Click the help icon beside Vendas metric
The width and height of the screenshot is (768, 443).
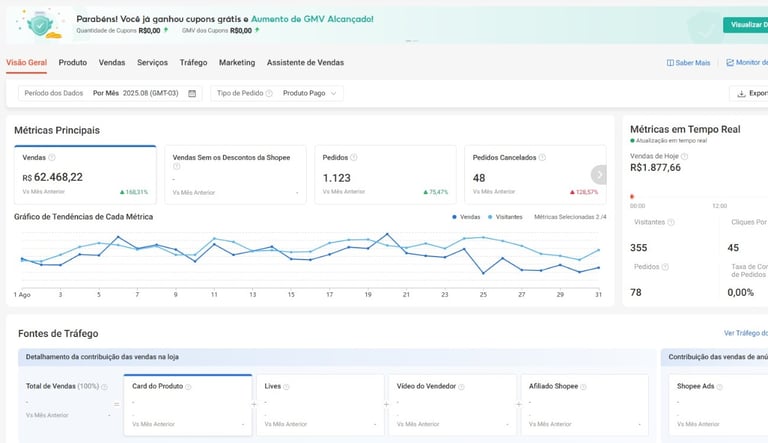(x=52, y=157)
